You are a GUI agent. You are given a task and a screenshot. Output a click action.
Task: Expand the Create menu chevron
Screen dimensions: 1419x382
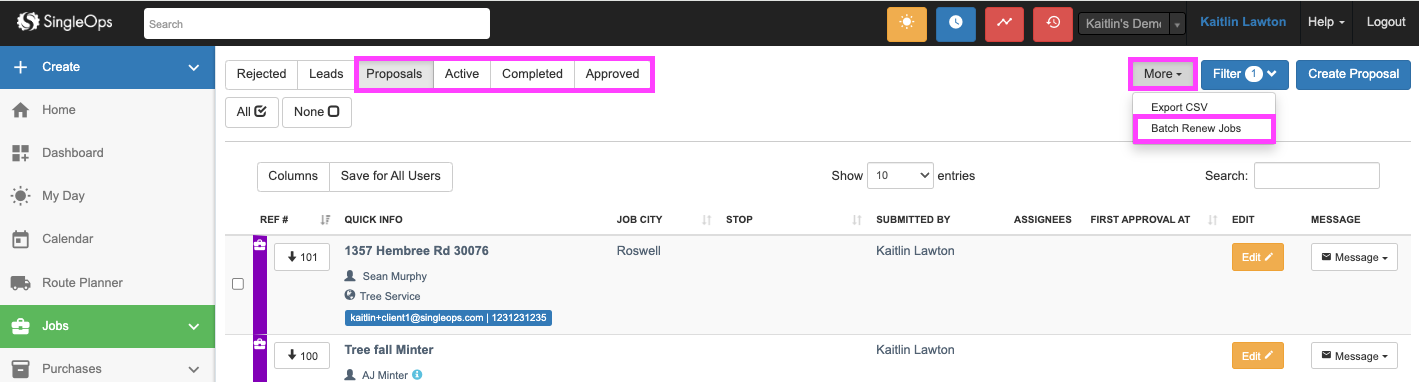click(x=194, y=67)
